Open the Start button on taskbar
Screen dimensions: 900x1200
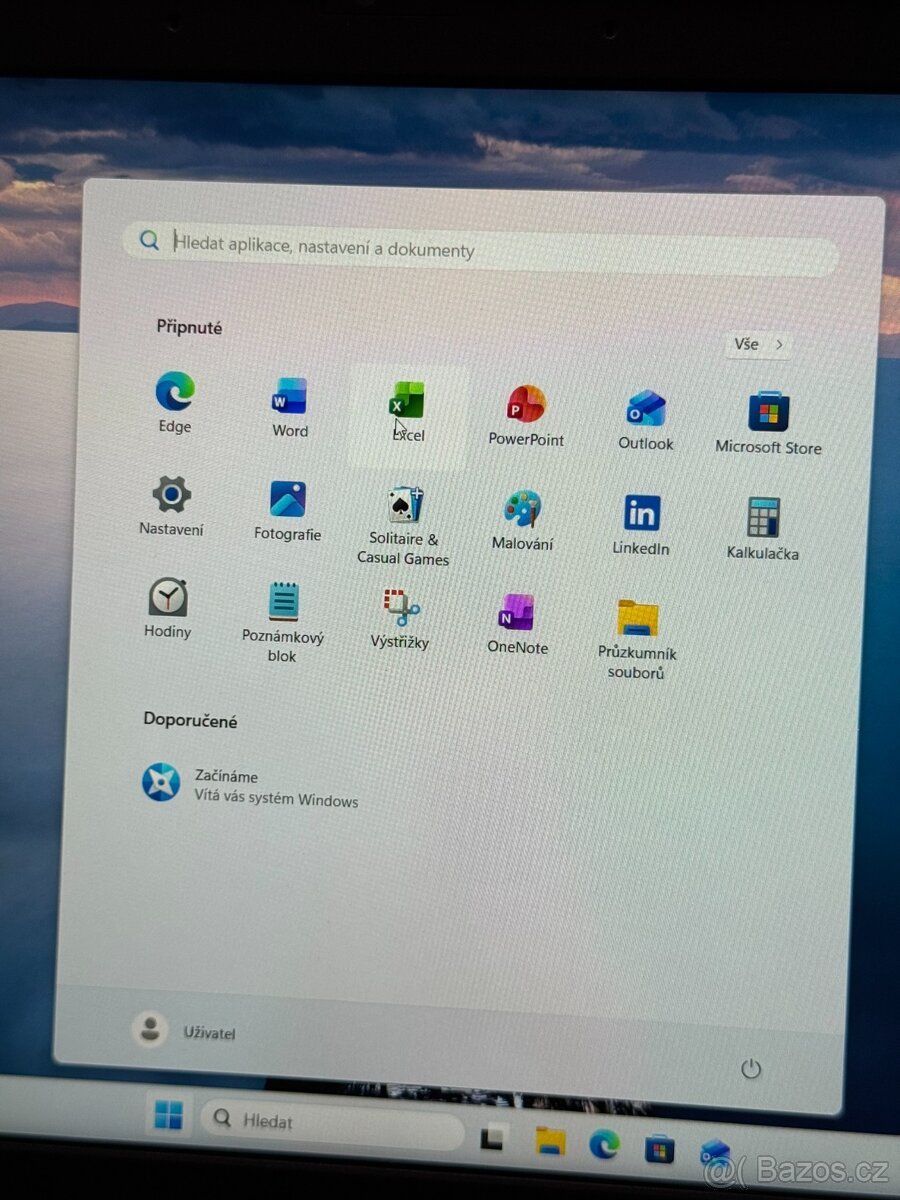point(170,1119)
